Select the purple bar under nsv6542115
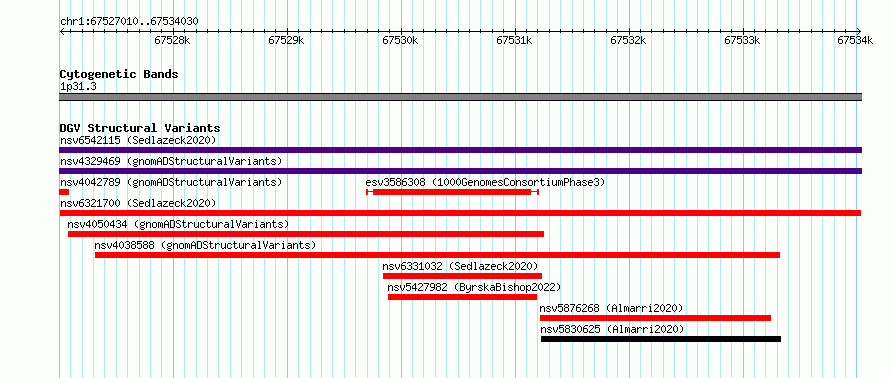890x378 pixels. pos(460,150)
